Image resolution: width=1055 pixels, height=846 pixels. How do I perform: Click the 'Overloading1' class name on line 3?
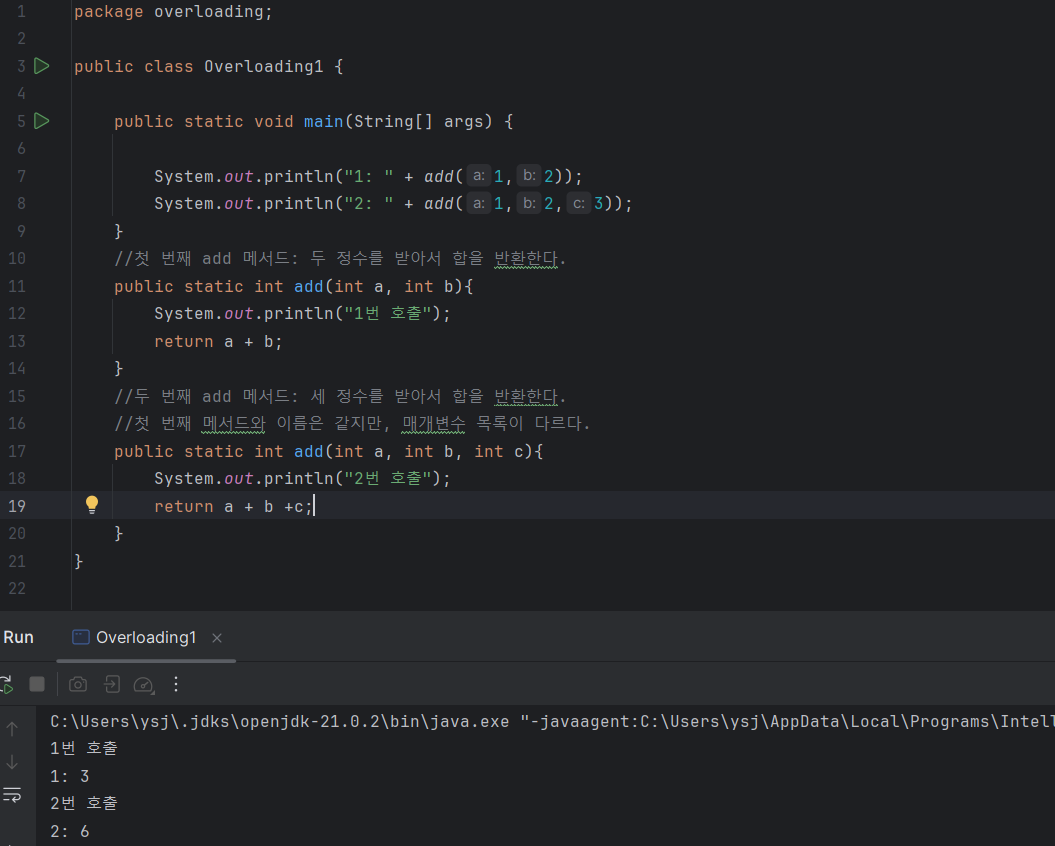pos(264,67)
